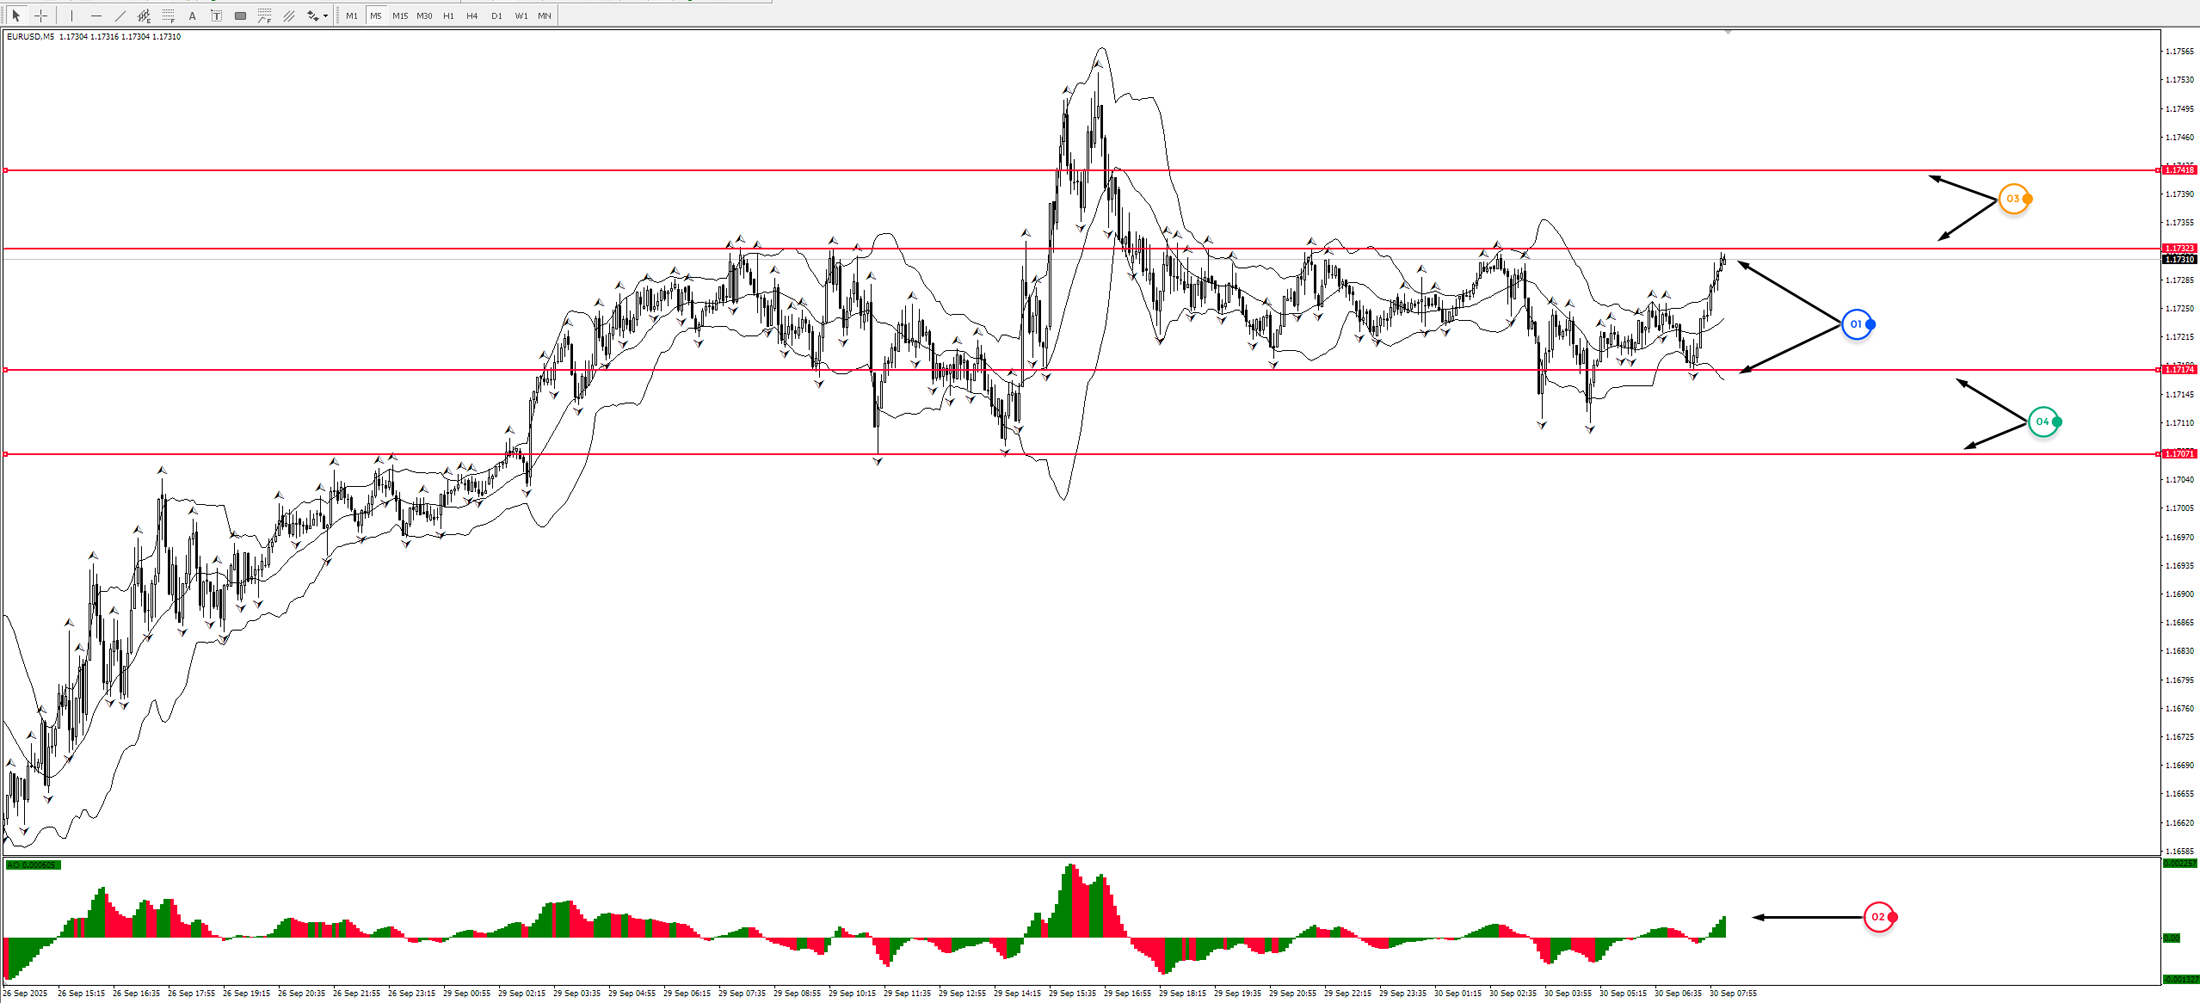Click the 1.17565 price scale value
The image size is (2200, 1003).
click(2180, 51)
